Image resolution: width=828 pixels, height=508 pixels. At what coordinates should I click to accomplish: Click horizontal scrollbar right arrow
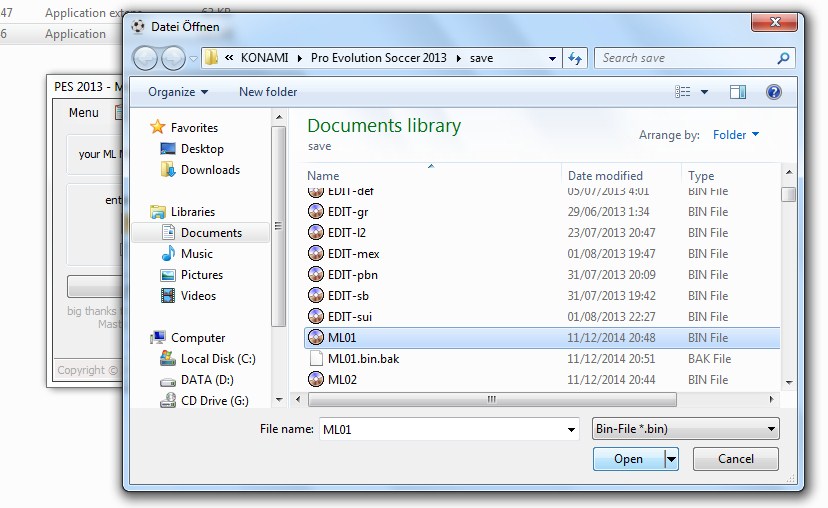coord(771,400)
